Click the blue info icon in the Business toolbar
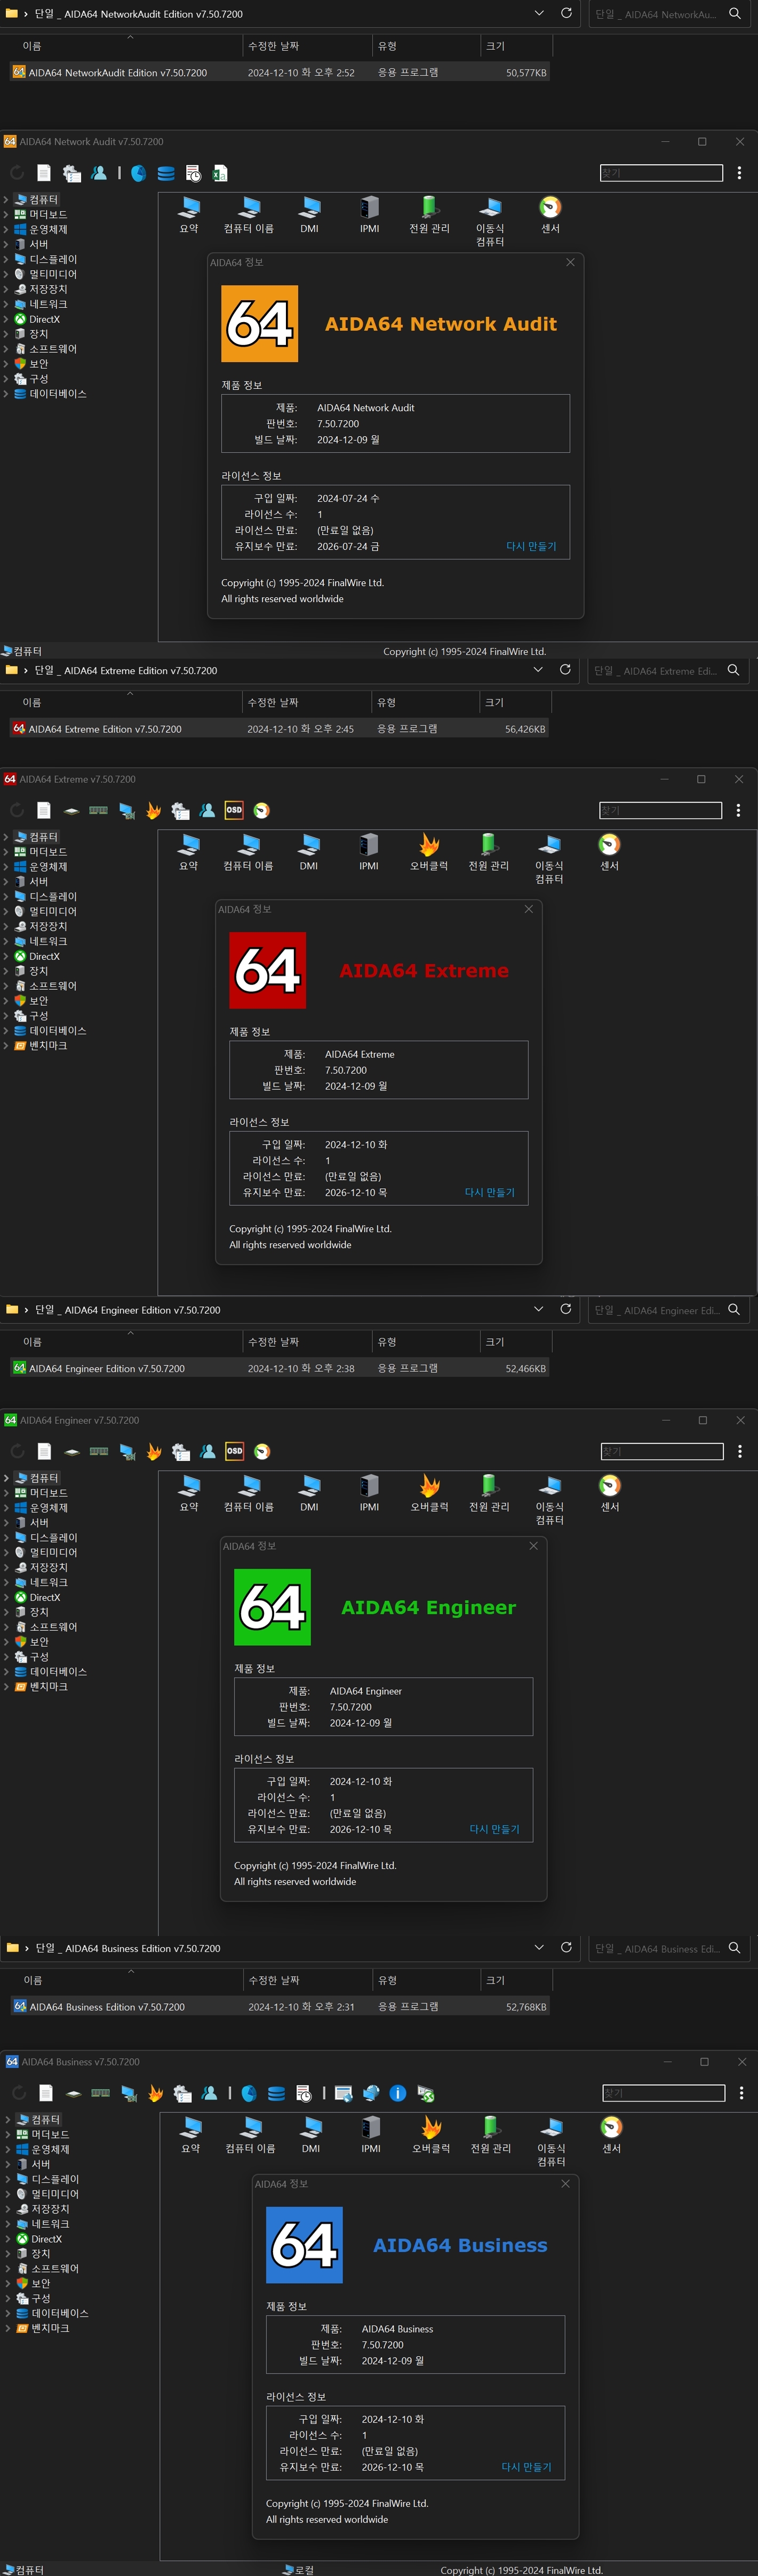Viewport: 758px width, 2576px height. pyautogui.click(x=398, y=2093)
